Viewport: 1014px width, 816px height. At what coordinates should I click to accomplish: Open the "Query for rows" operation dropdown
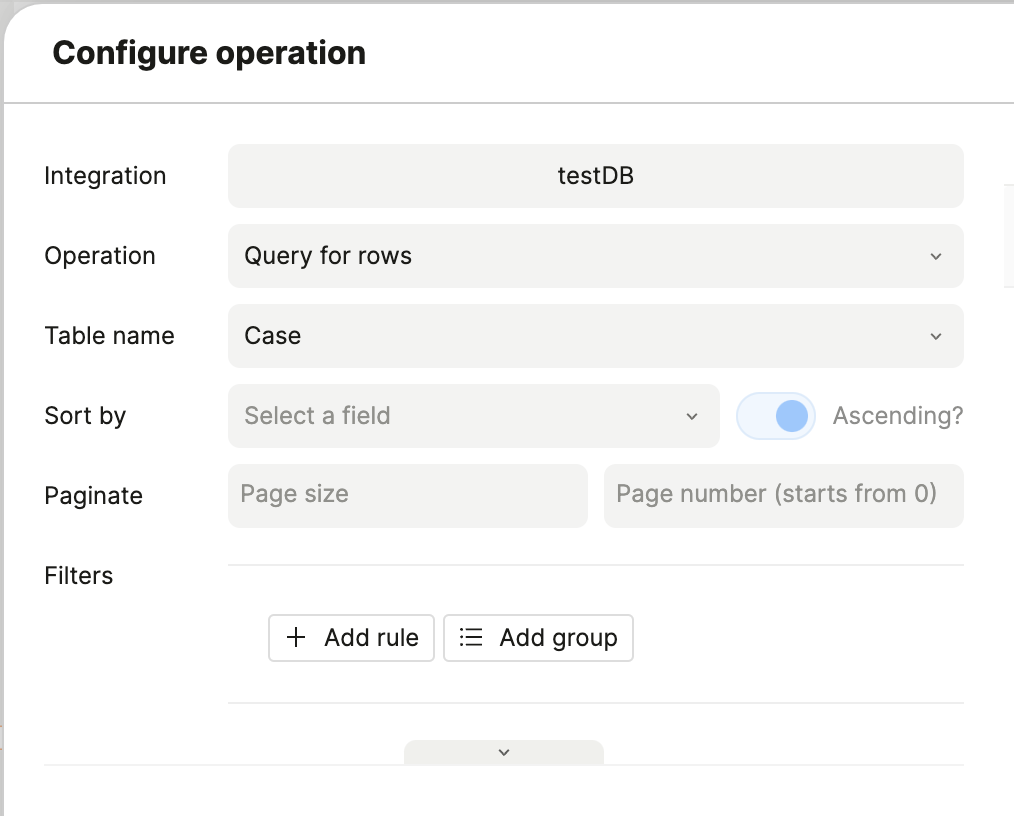[x=580, y=256]
